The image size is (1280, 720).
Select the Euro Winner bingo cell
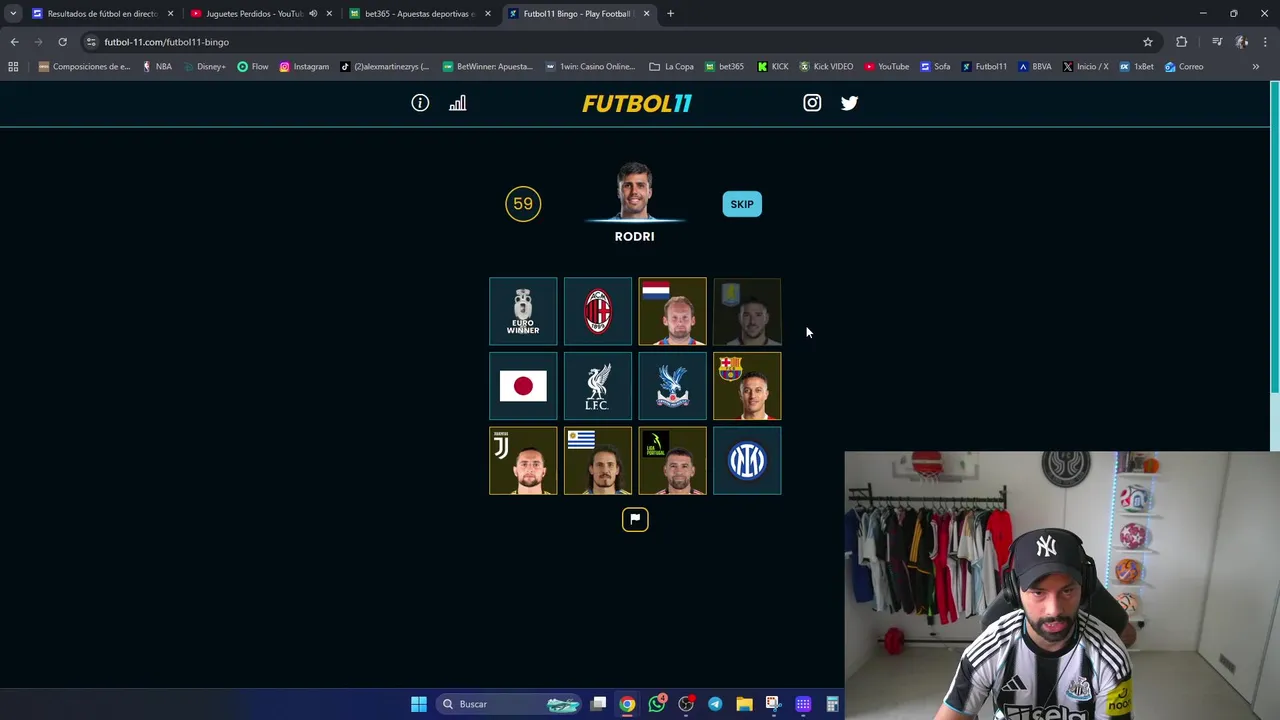click(523, 311)
